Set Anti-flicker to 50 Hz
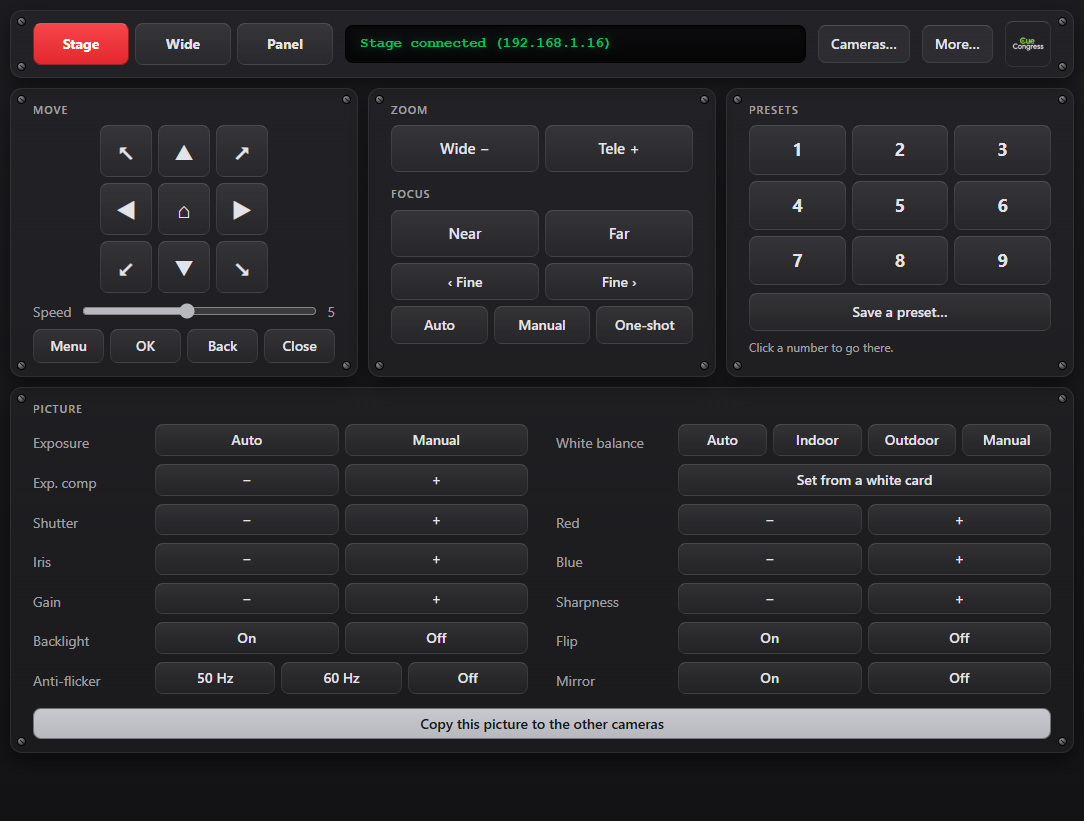The width and height of the screenshot is (1084, 821). (215, 678)
